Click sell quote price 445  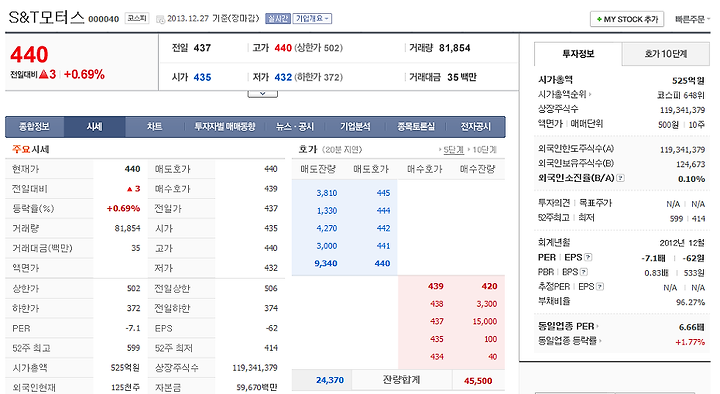[x=383, y=193]
